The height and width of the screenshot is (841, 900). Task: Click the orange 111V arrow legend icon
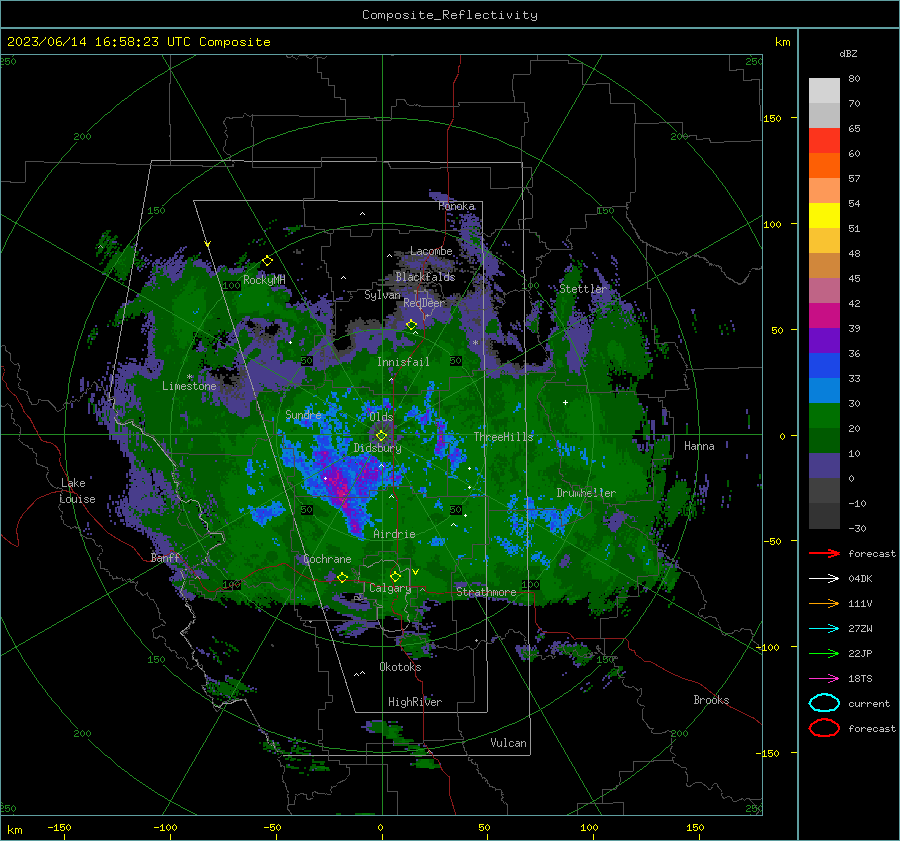(824, 603)
